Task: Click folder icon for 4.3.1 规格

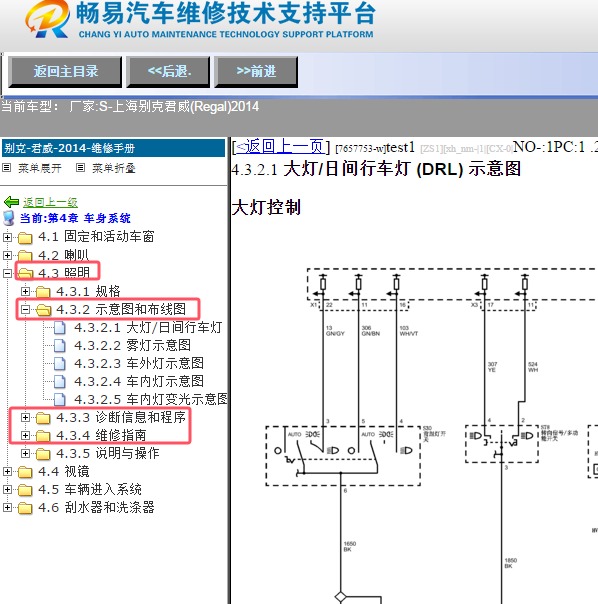Action: pos(43,292)
